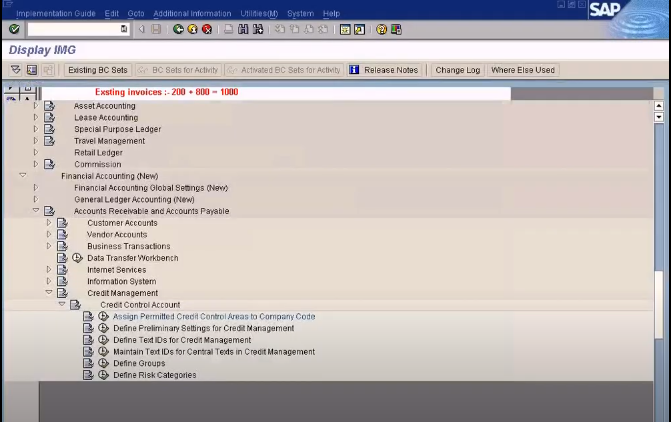
Task: Open documentation icon for Lease Accounting
Action: 49,117
